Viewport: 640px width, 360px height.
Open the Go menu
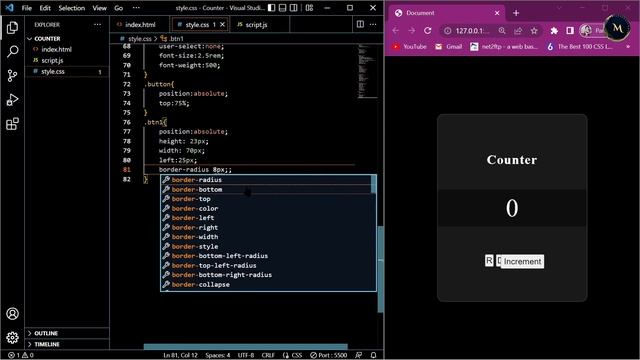[x=118, y=8]
